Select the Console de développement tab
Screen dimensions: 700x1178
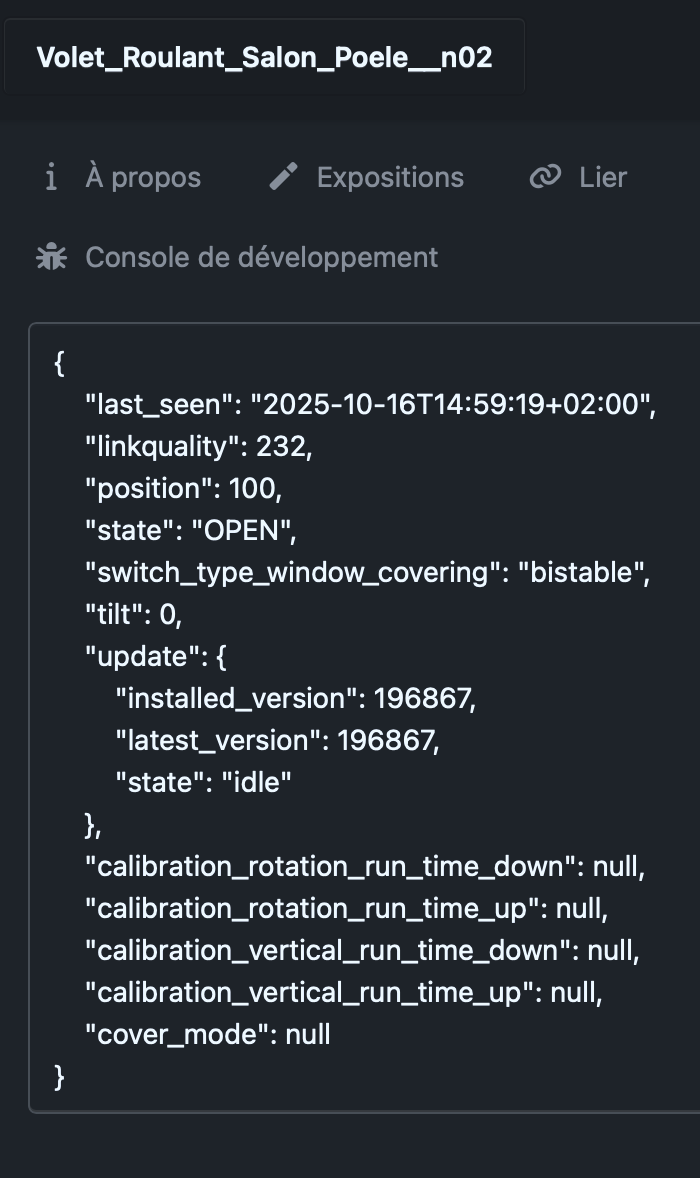[x=261, y=258]
